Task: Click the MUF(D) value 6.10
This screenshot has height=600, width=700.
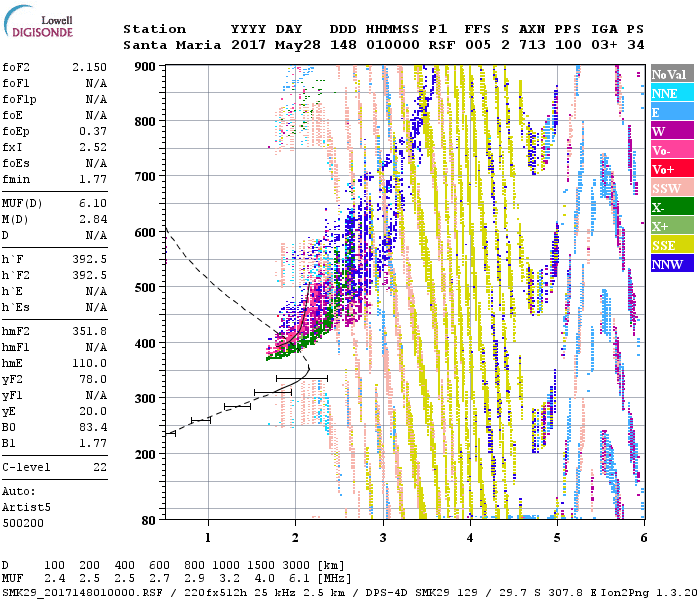Action: pyautogui.click(x=93, y=204)
